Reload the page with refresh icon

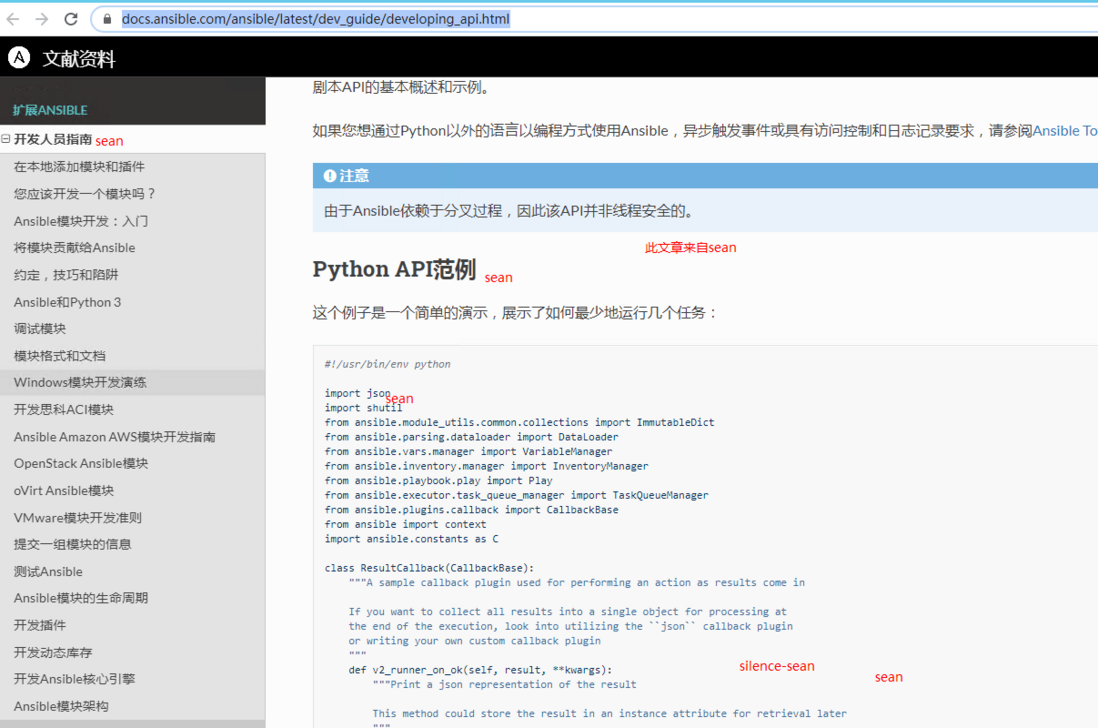coord(71,19)
